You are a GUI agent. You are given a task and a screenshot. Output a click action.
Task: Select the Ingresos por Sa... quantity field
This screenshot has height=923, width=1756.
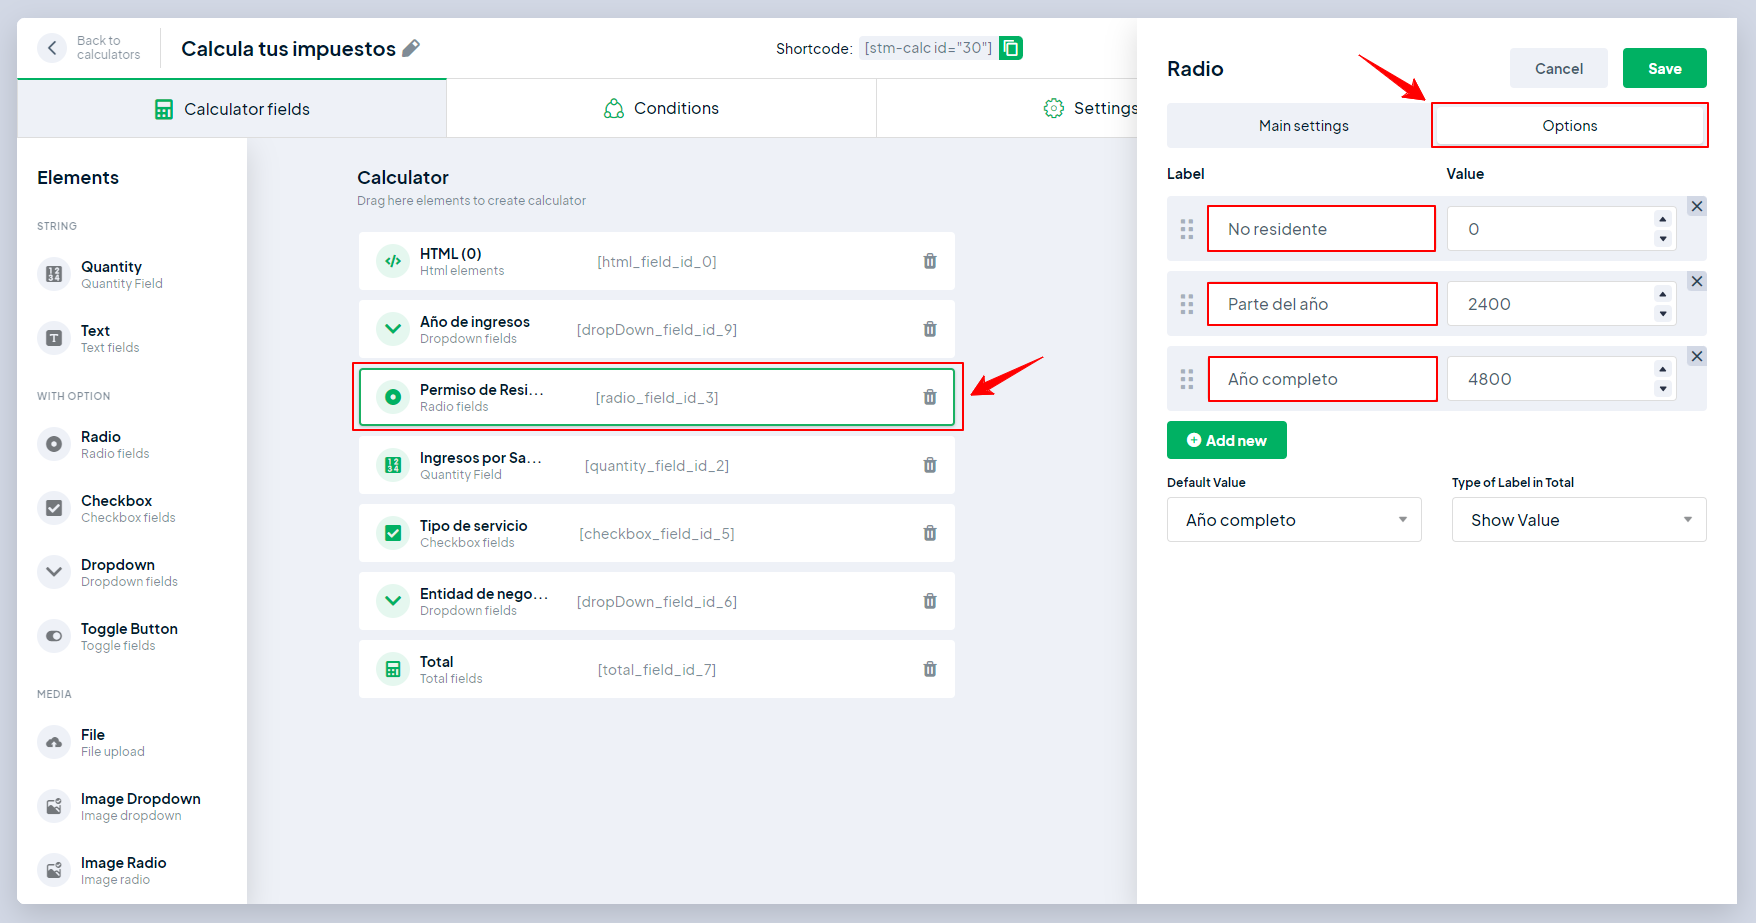(657, 465)
